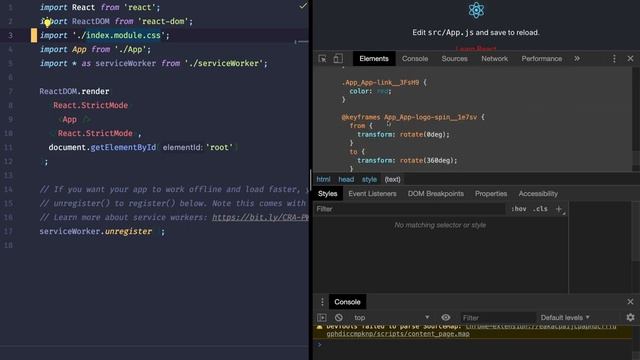Open the Accessibility tab
Screen dimensions: 640x360
tap(538, 194)
